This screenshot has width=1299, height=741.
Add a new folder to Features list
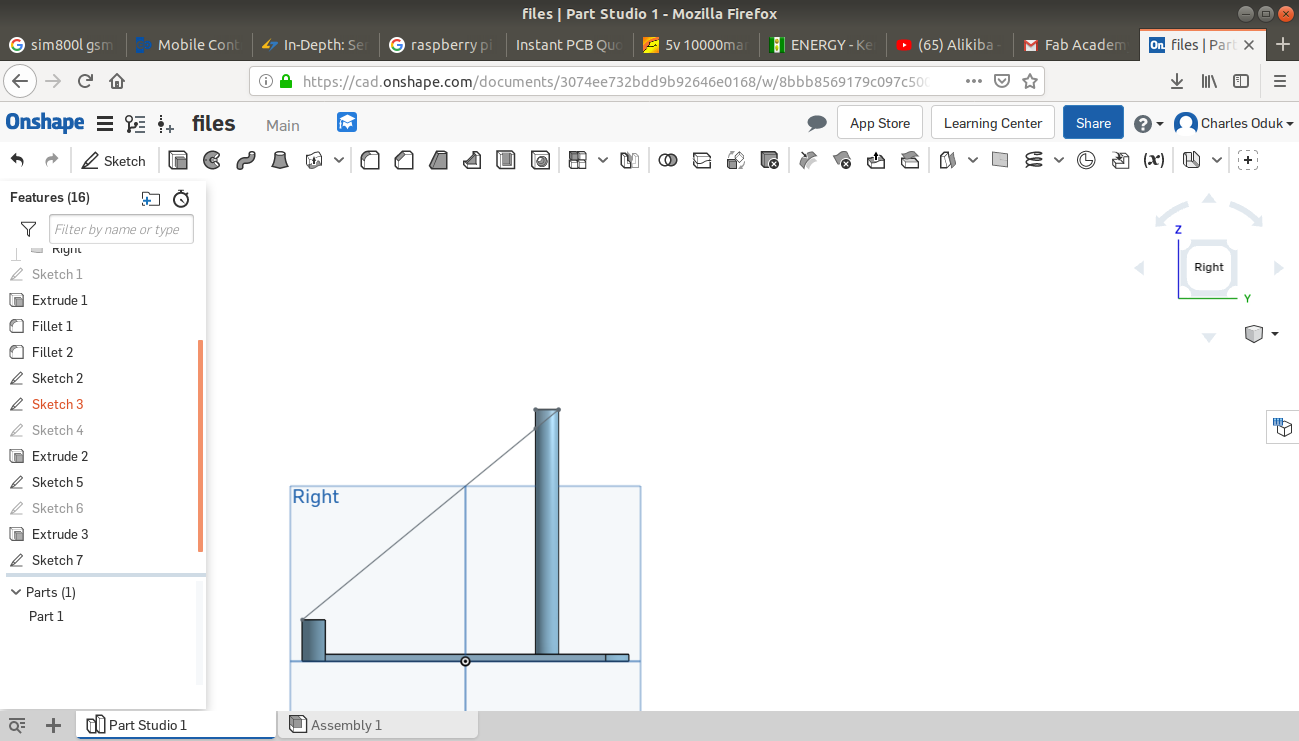150,198
